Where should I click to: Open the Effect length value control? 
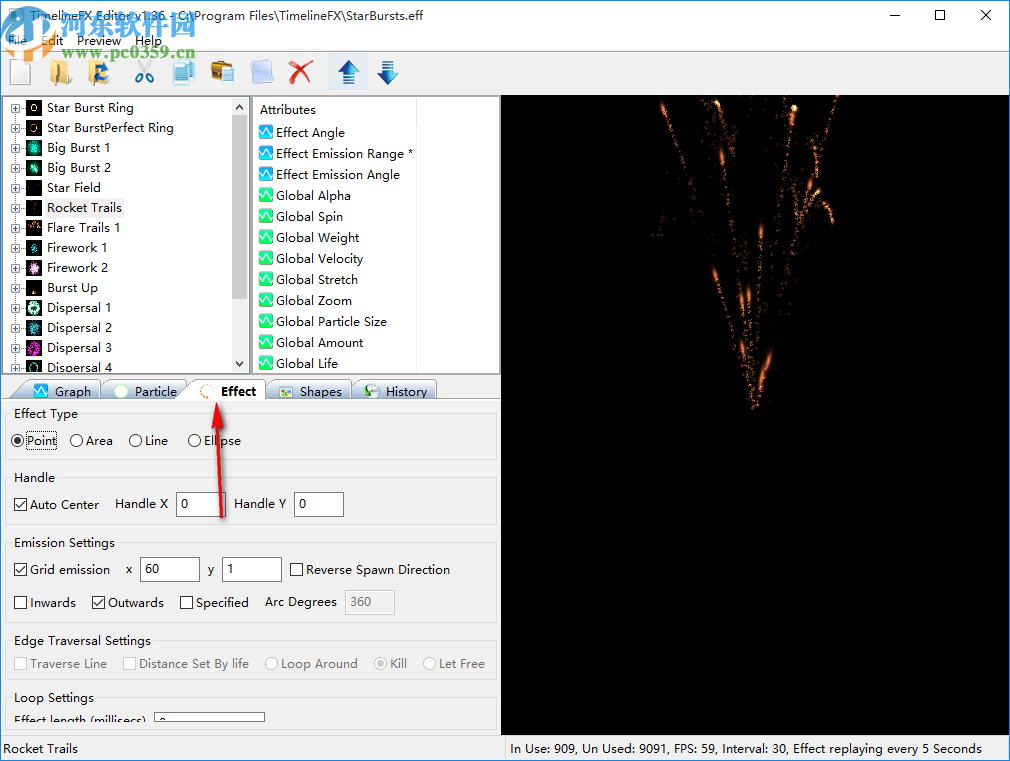pos(209,717)
